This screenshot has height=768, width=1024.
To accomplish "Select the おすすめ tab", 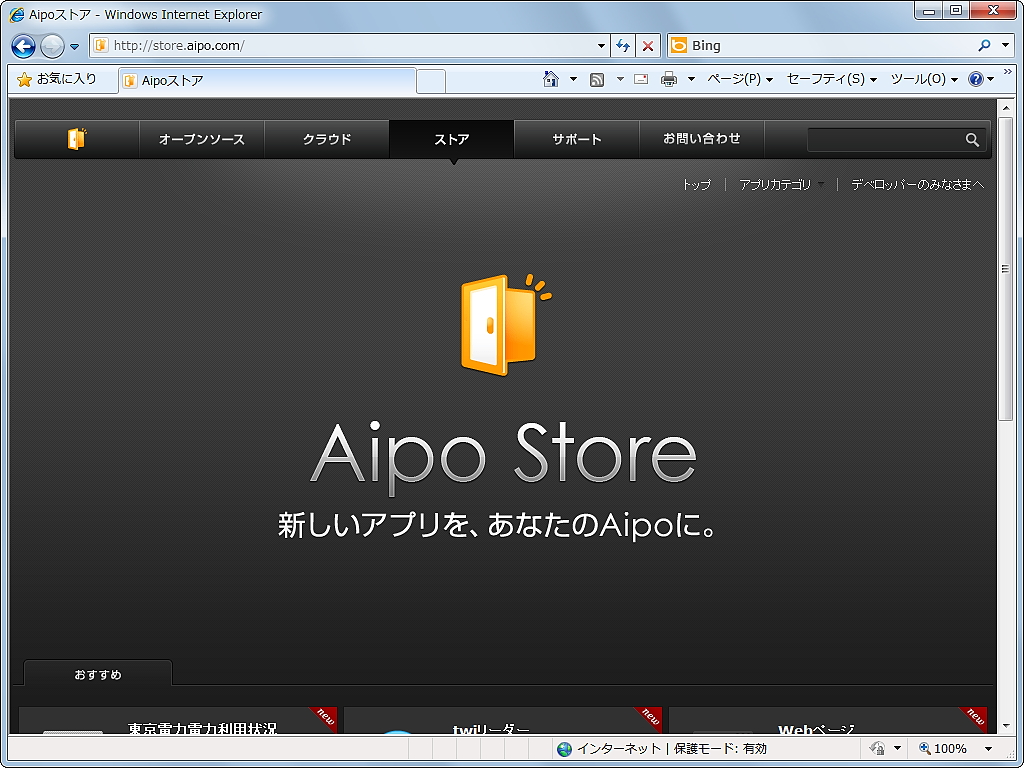I will pyautogui.click(x=96, y=673).
